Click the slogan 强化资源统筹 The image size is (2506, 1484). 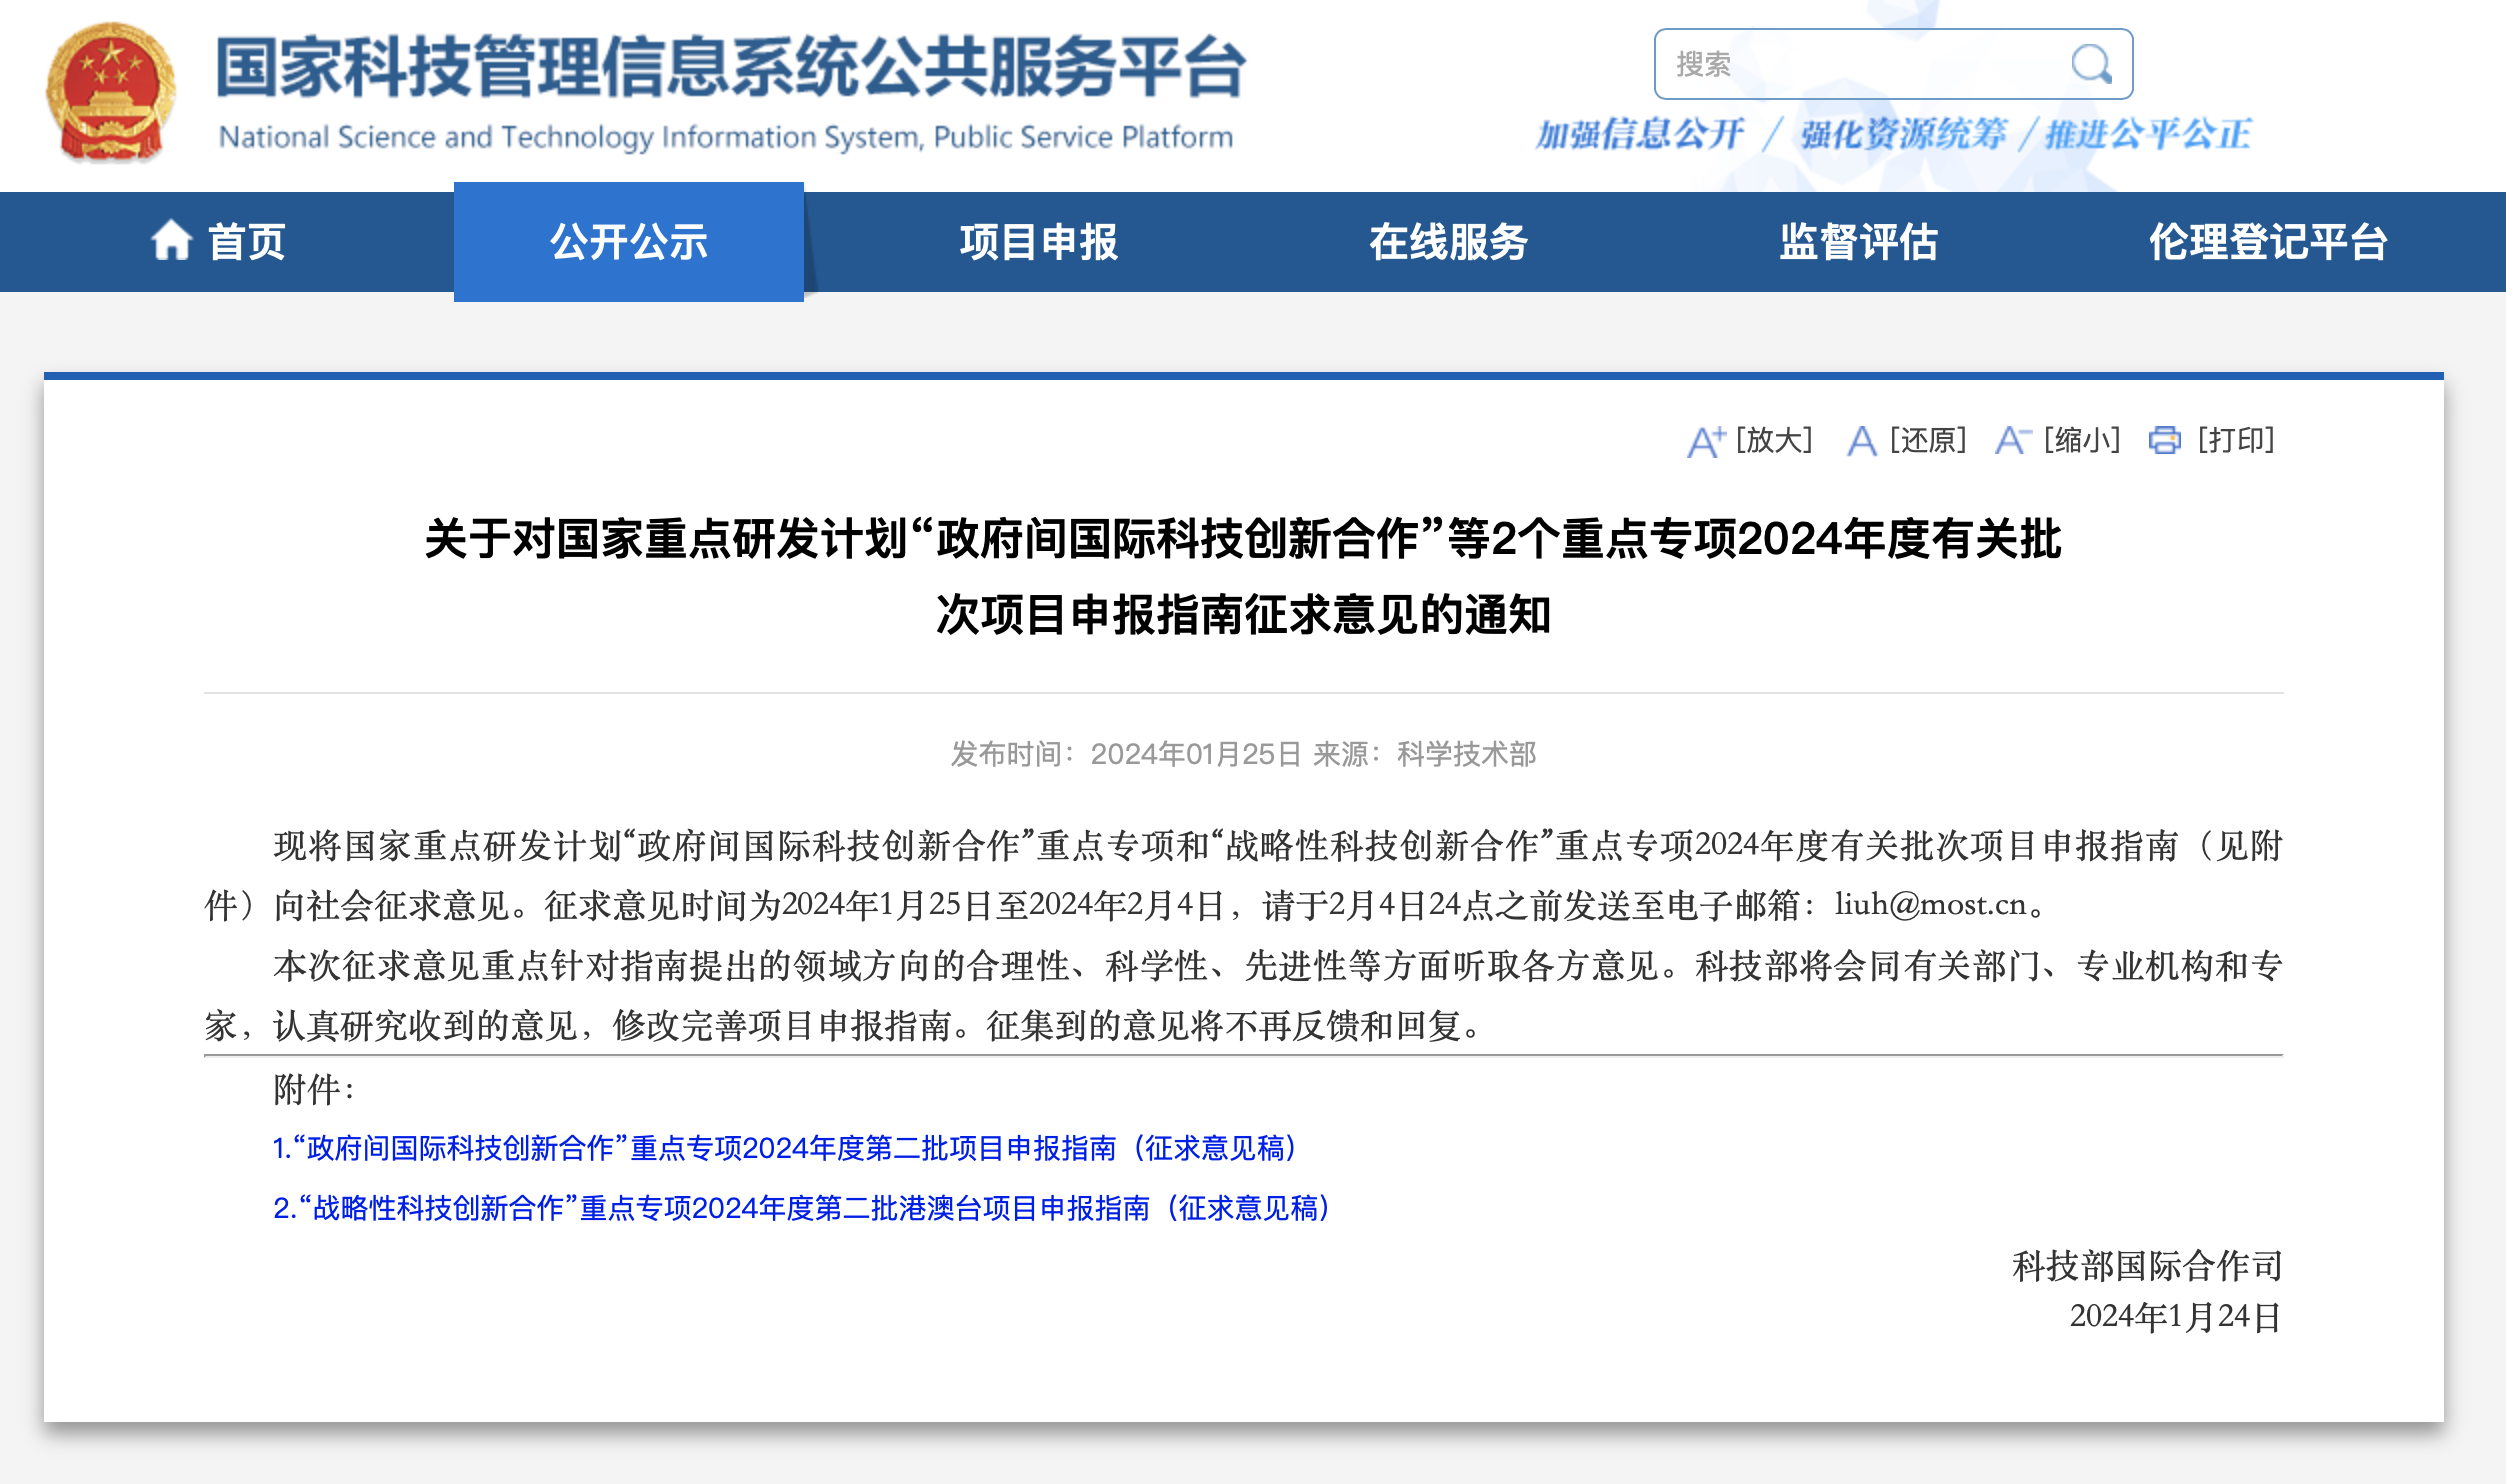(x=1903, y=134)
